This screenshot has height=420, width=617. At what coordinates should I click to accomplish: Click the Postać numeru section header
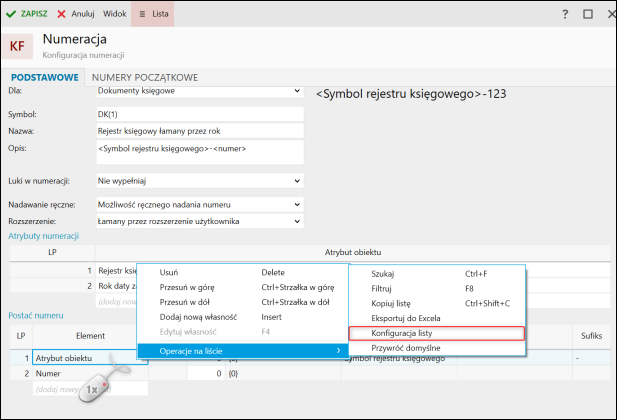tap(36, 316)
